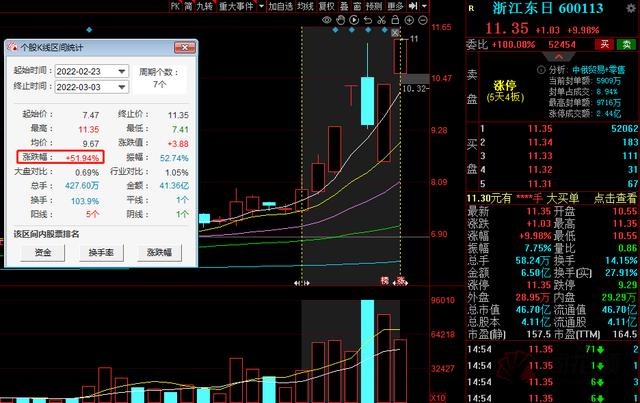Click the 总手 427.60万 value in dialog
Viewport: 640px width, 403px height.
click(82, 186)
